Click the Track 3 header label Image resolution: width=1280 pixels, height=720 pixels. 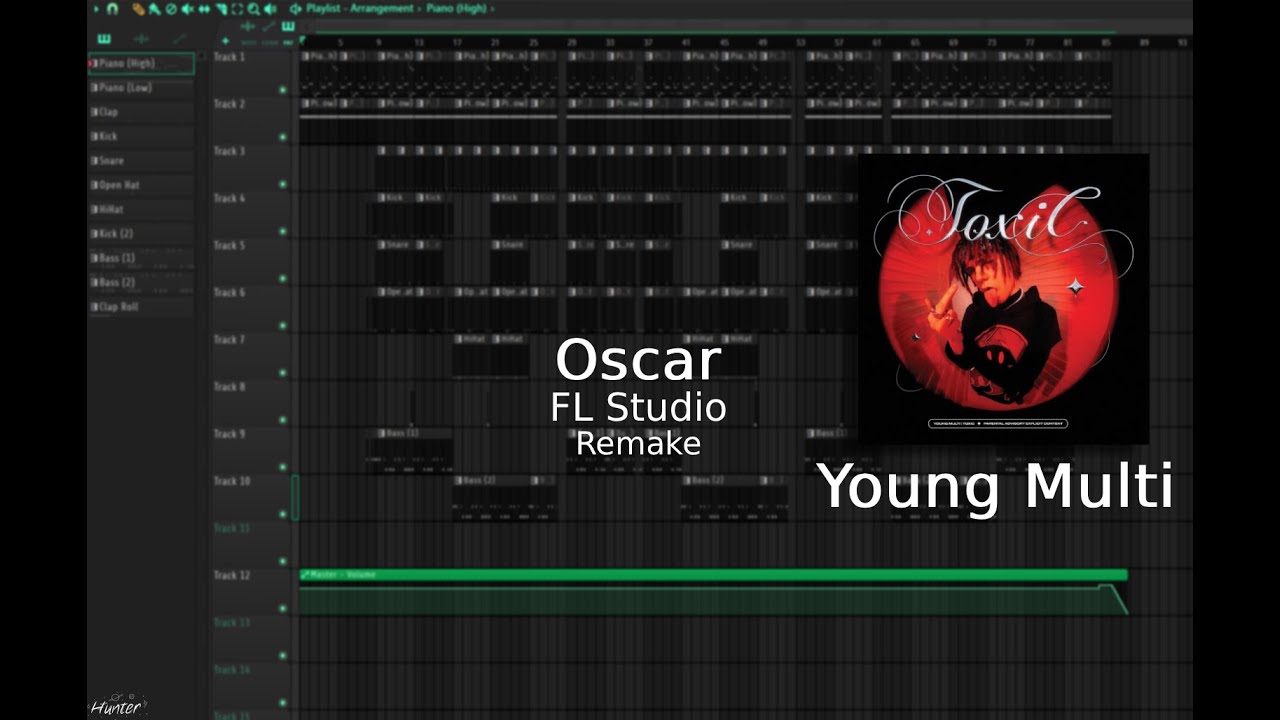click(229, 151)
